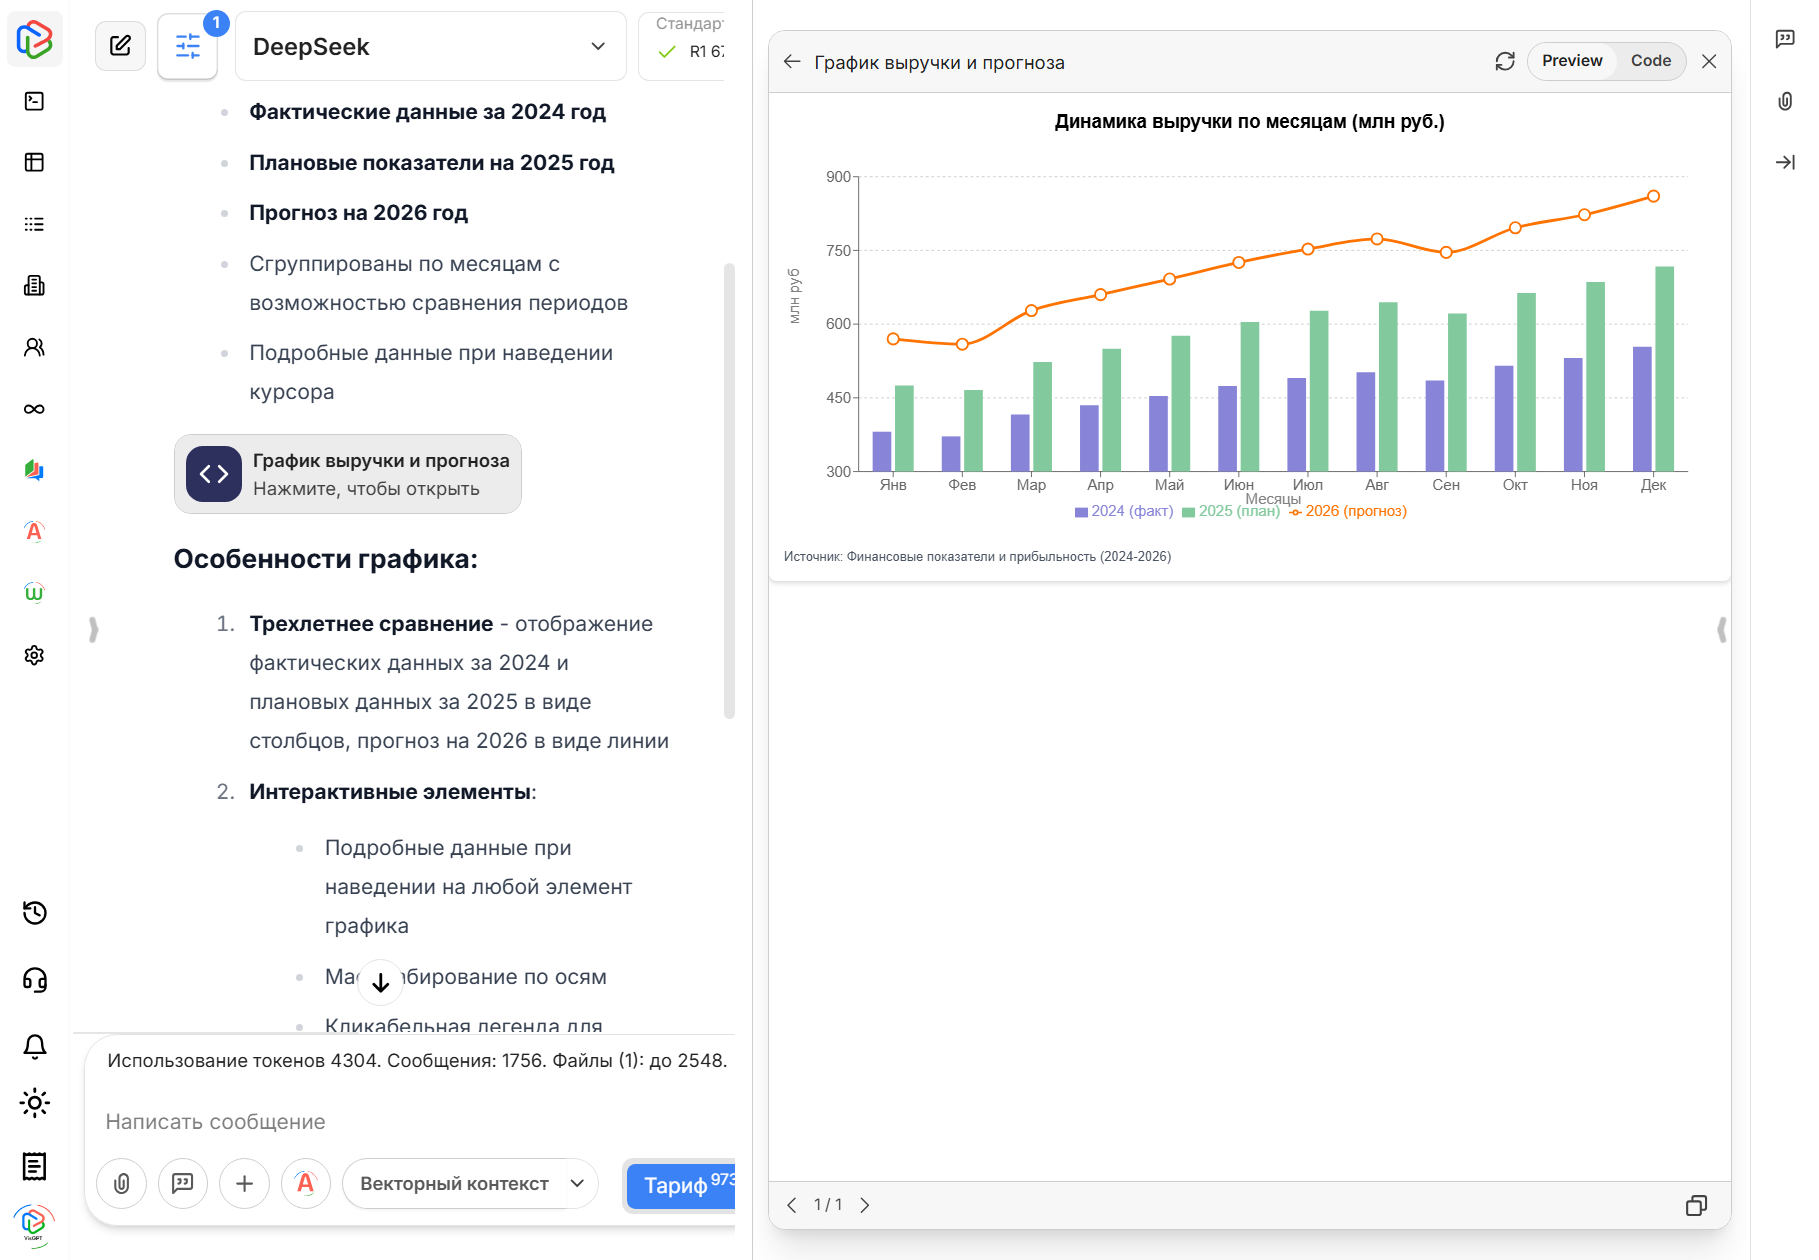Viewport: 1819px width, 1260px height.
Task: Open the terminal prompt panel in sidebar
Action: pos(34,100)
